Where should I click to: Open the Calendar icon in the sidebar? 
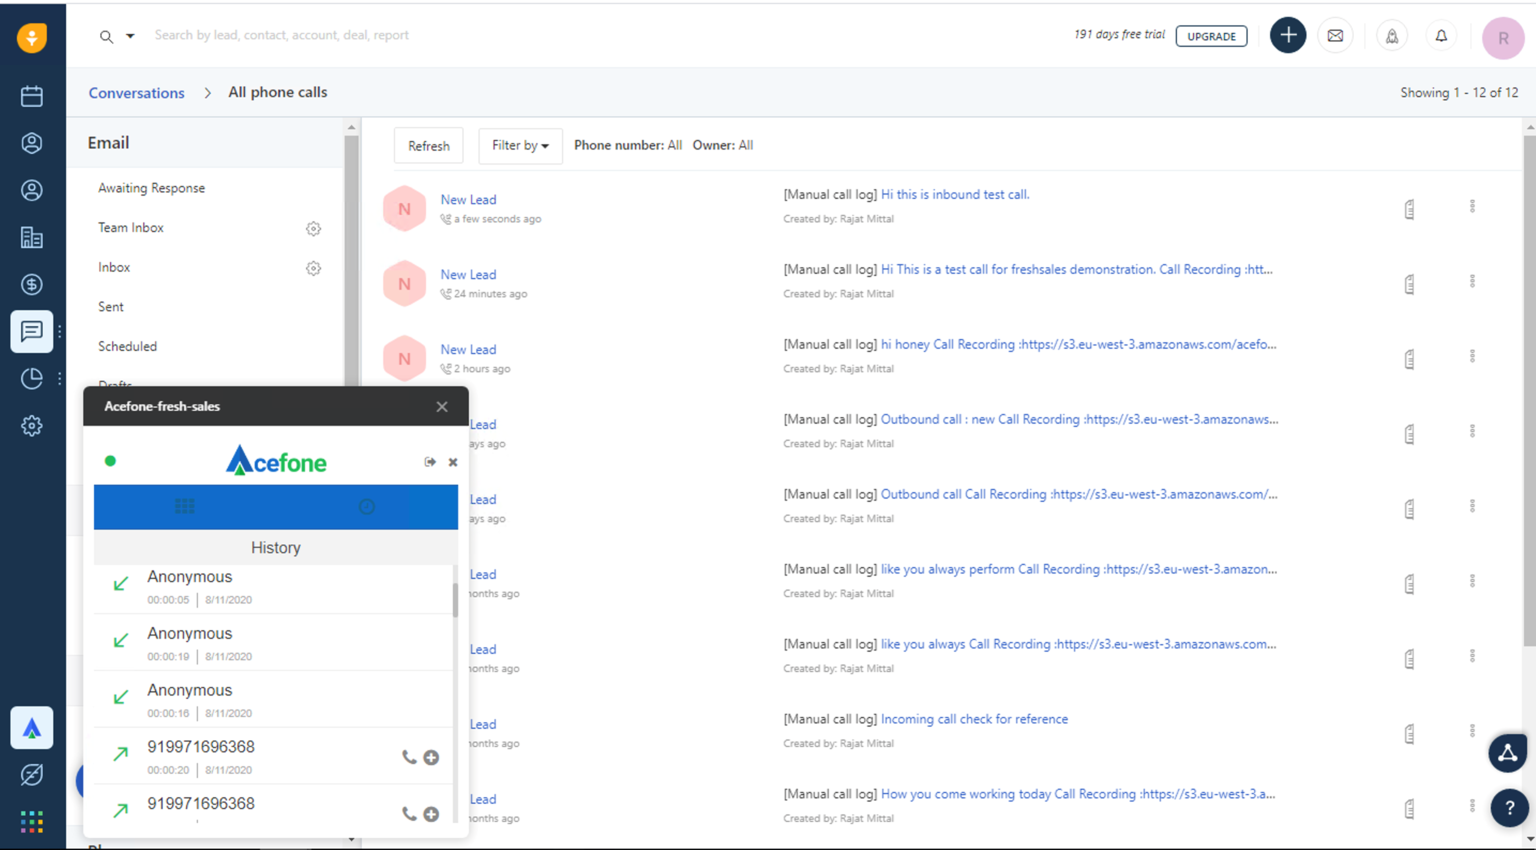pyautogui.click(x=31, y=97)
